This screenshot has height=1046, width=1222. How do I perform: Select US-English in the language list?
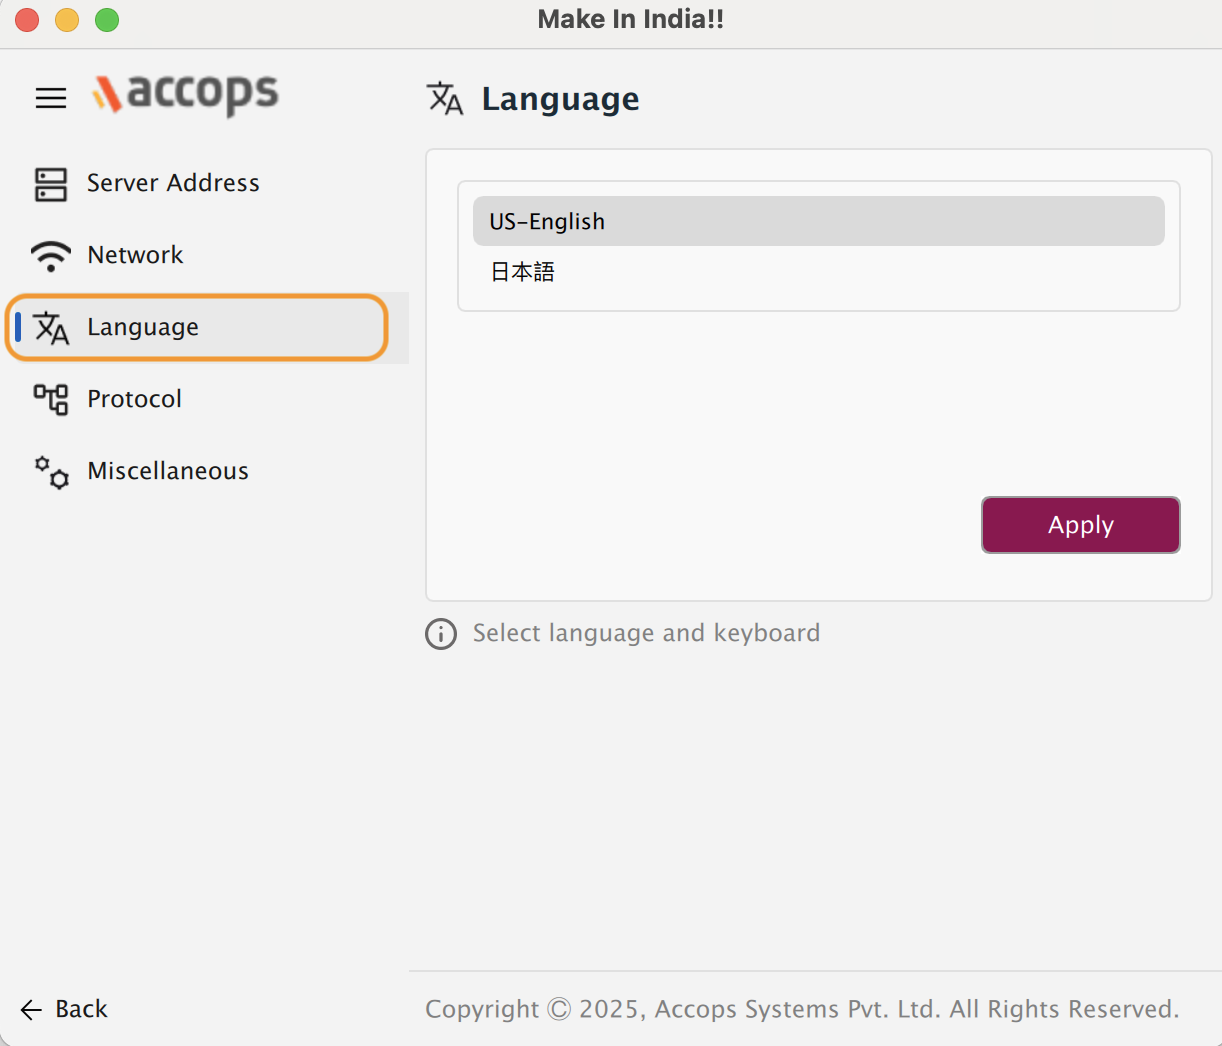[x=818, y=221]
